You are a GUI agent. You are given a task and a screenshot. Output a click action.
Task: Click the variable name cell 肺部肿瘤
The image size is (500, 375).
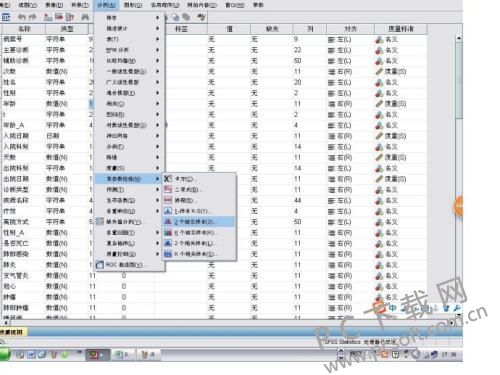tap(24, 308)
